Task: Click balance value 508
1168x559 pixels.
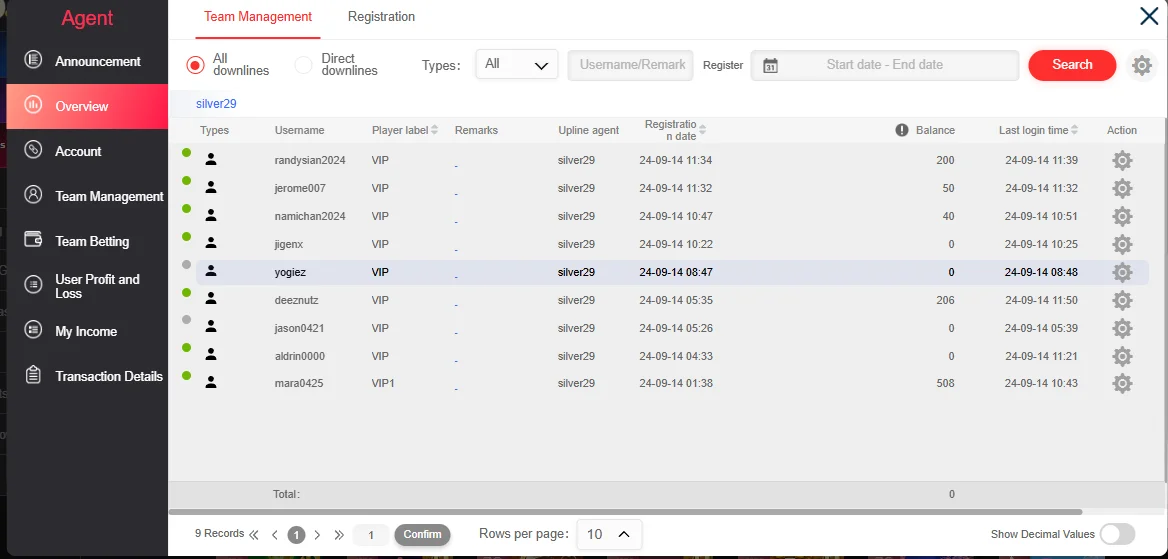Action: 945,383
